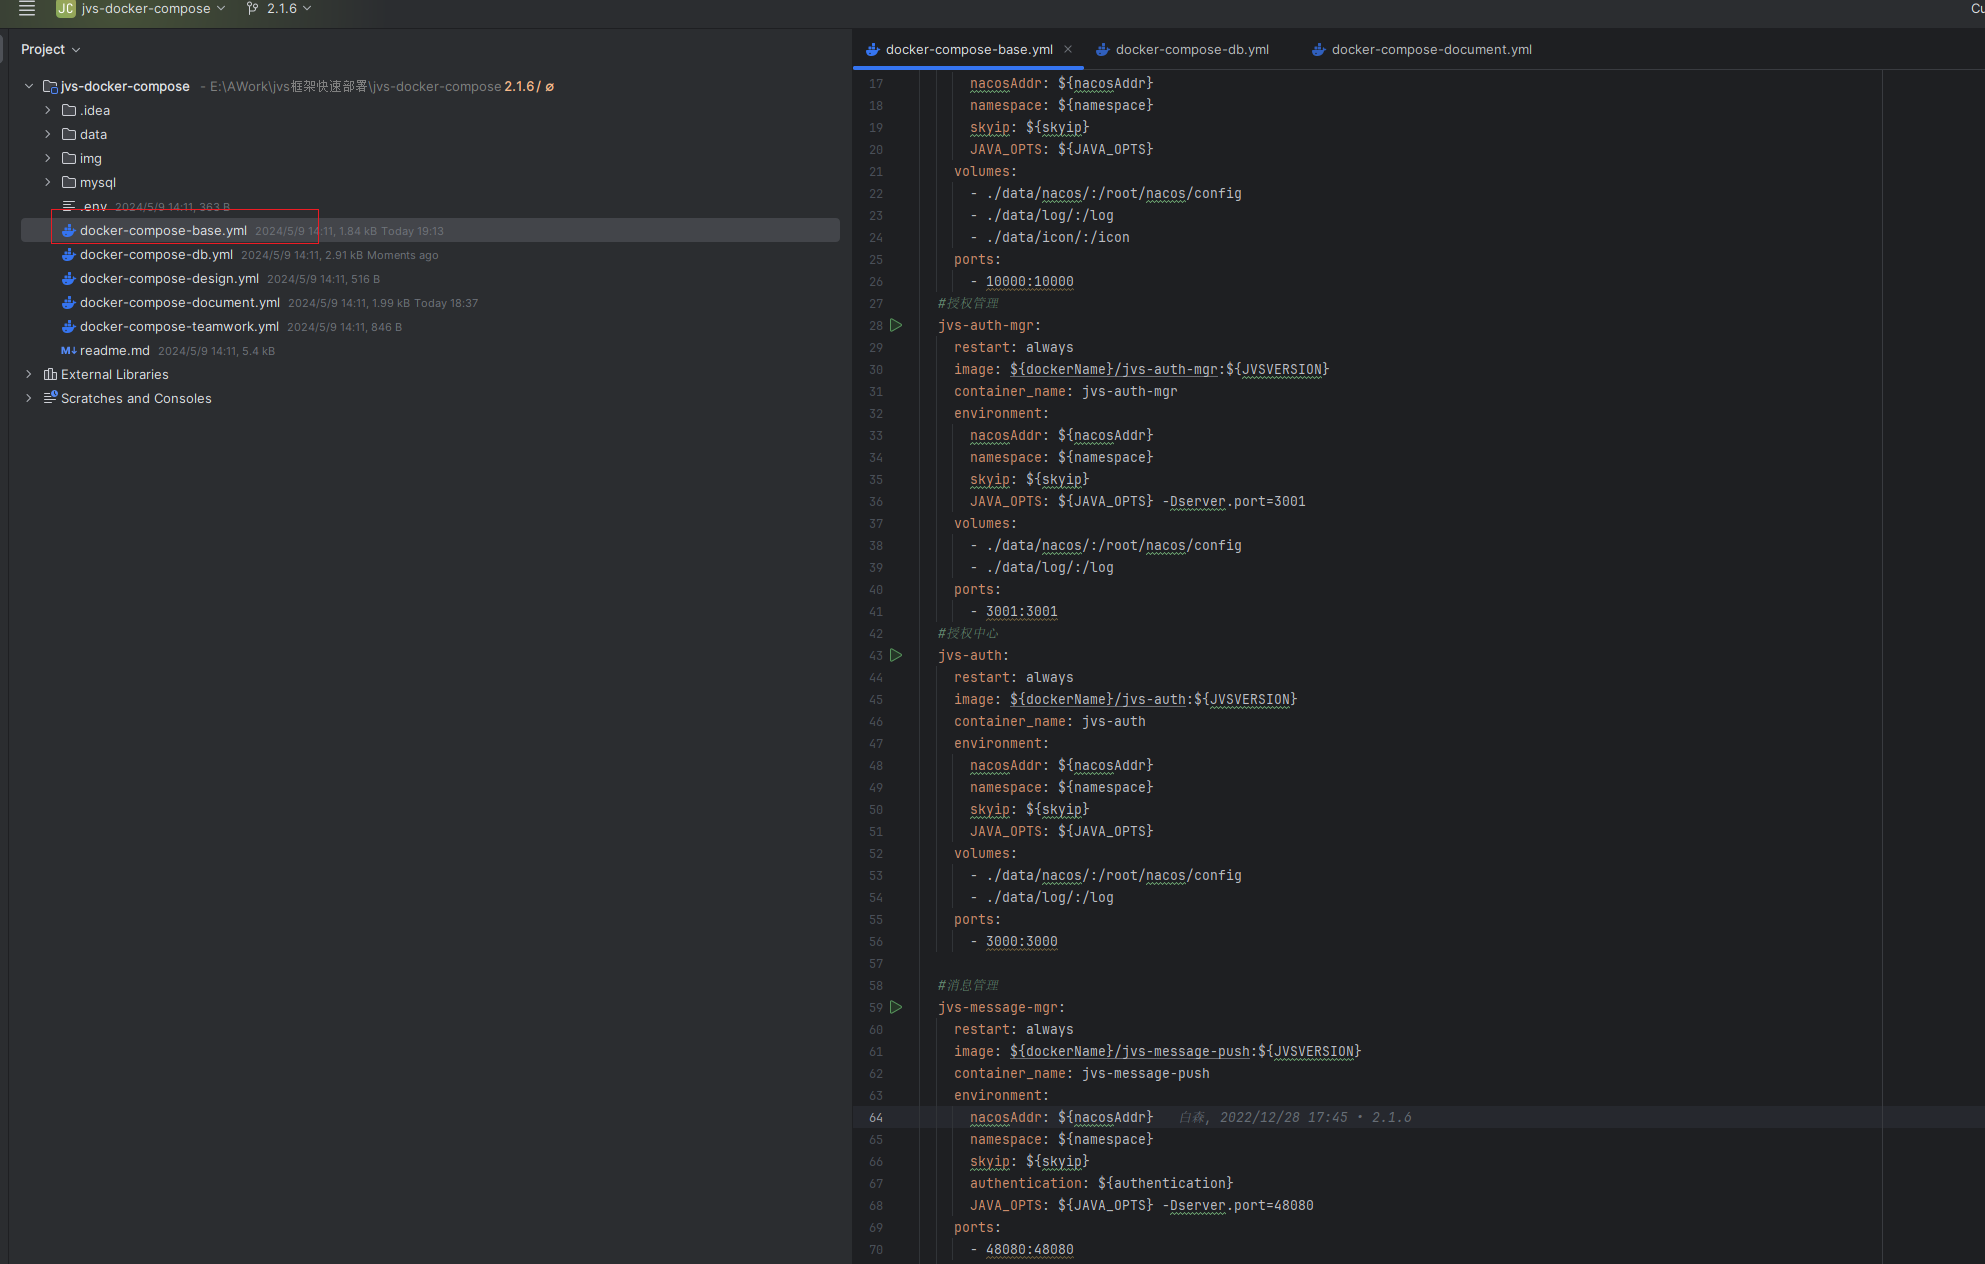Open the hamburger main menu
Viewport: 1985px width, 1264px height.
click(27, 9)
